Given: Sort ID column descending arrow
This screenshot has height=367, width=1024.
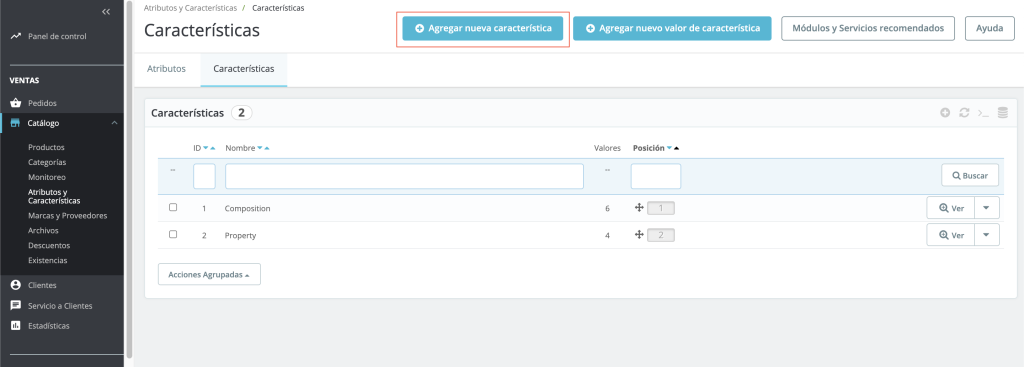Looking at the screenshot, I should click(206, 148).
